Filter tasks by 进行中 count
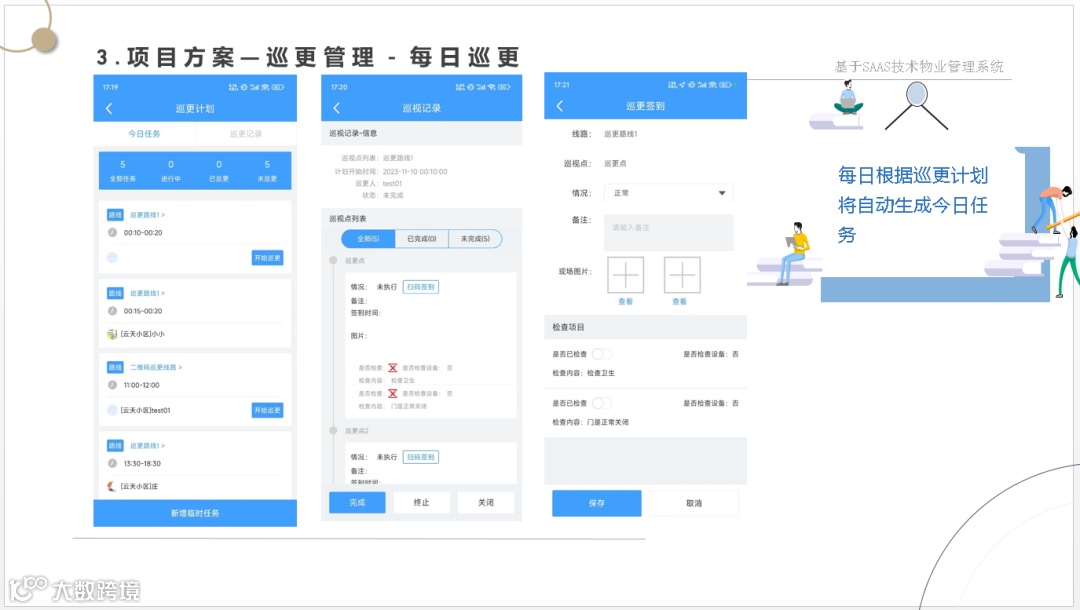 171,171
